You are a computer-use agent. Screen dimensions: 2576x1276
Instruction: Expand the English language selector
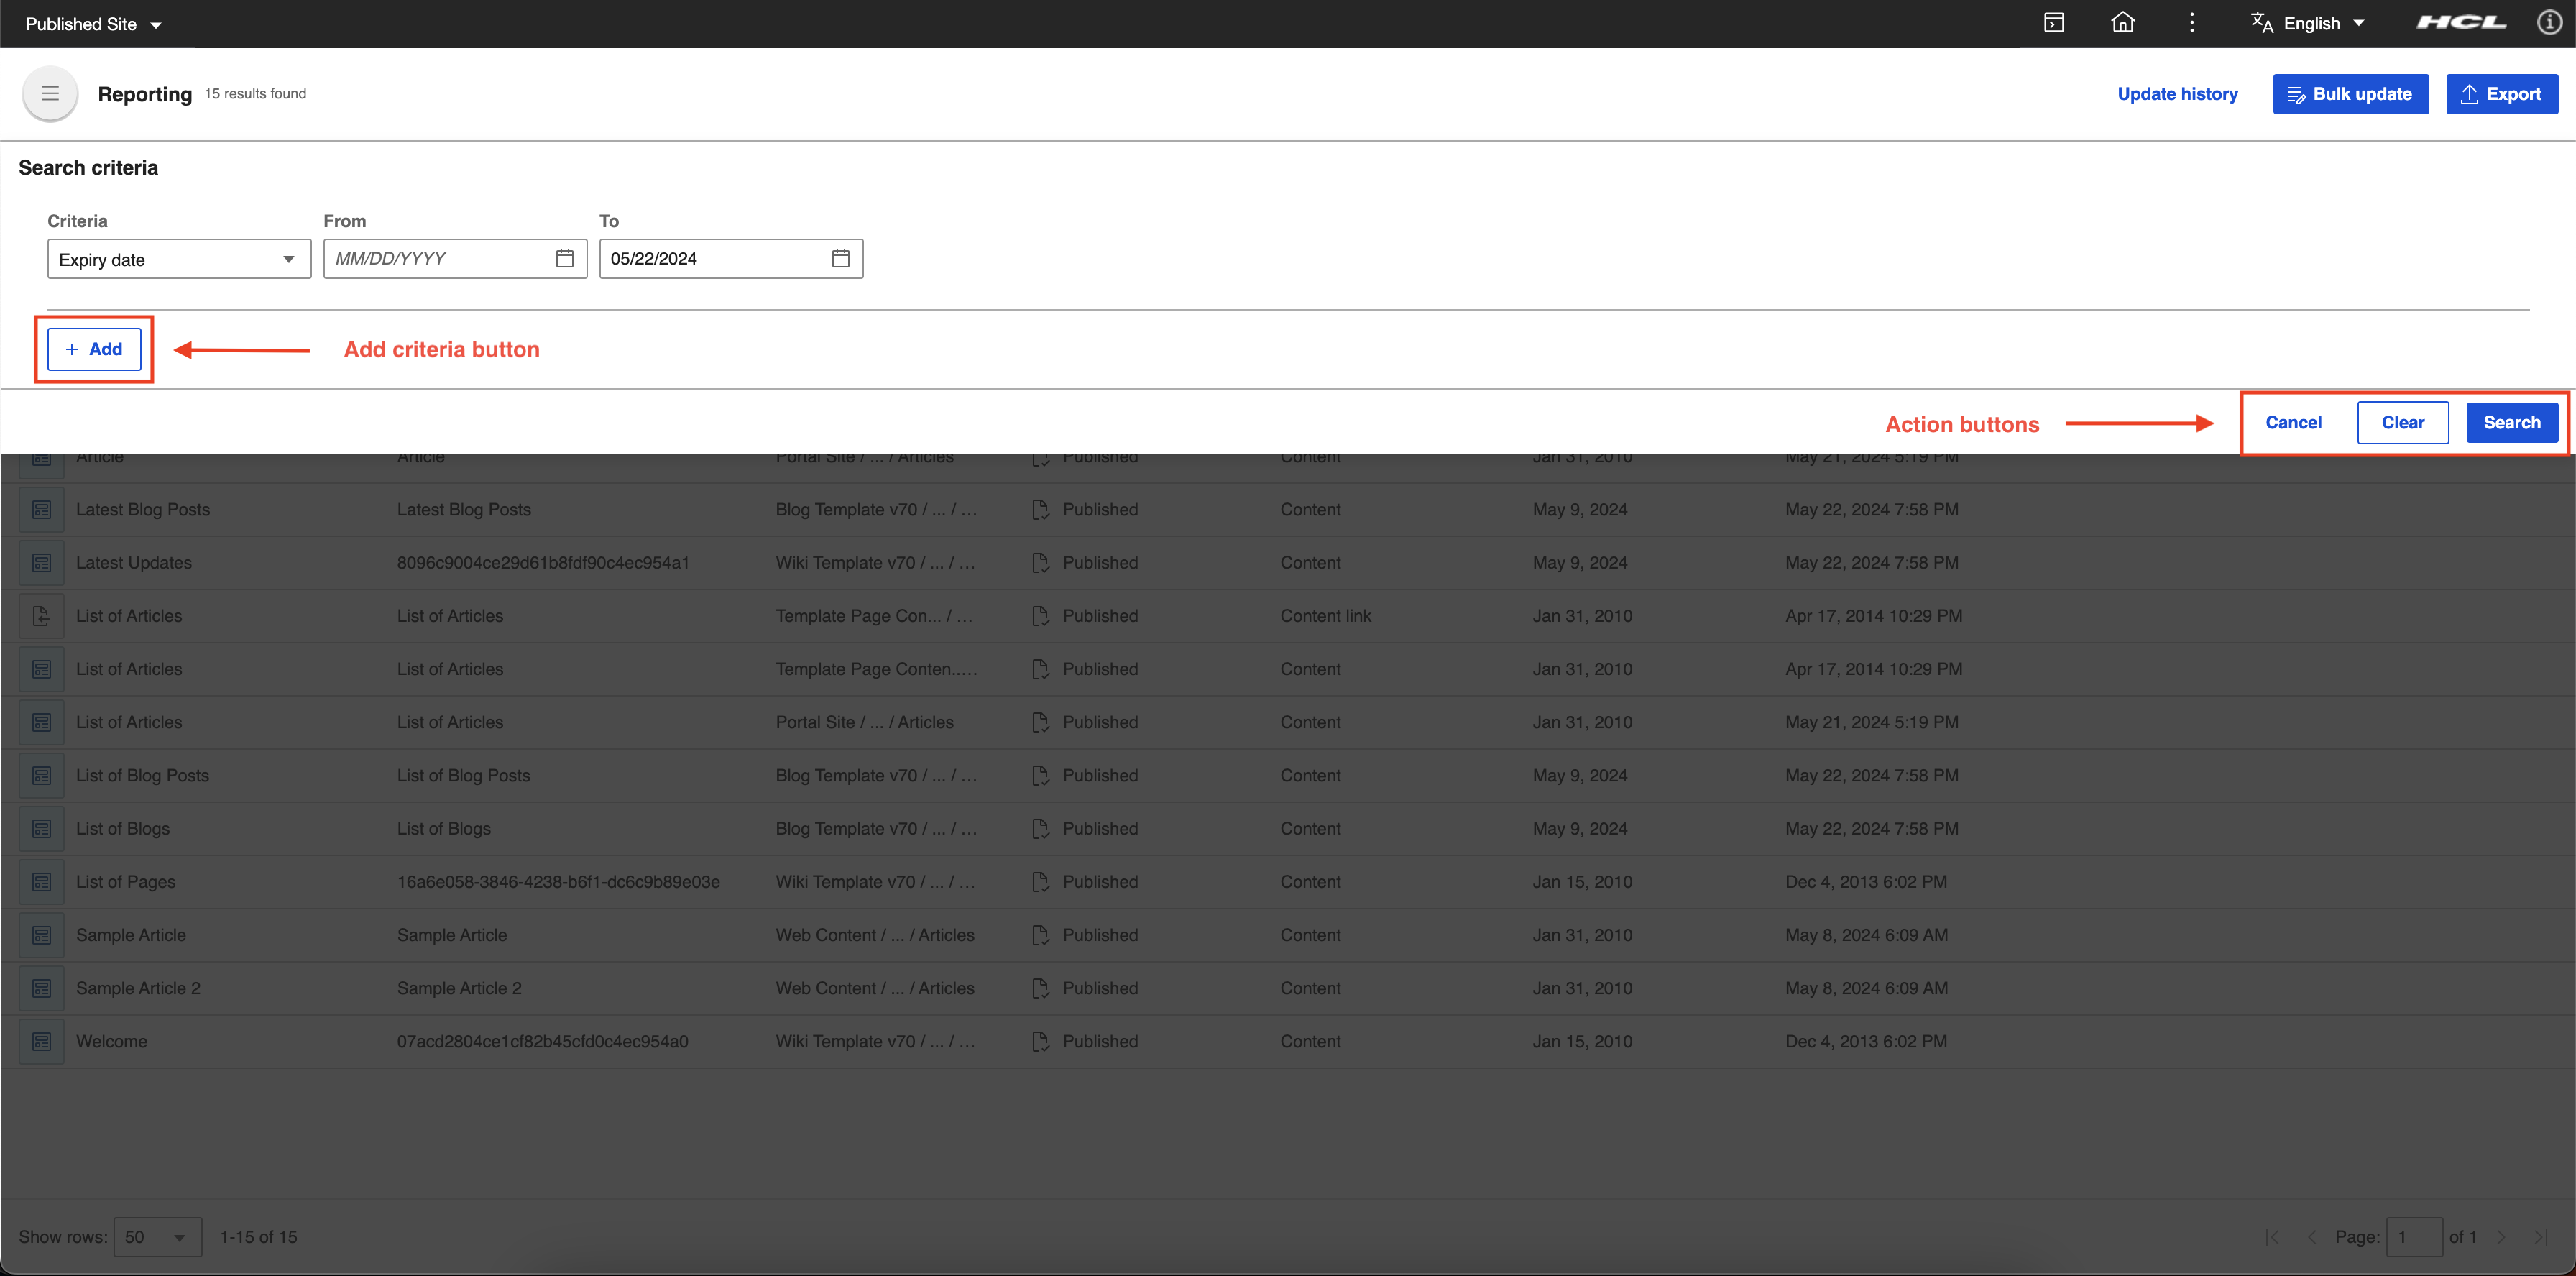point(2323,23)
